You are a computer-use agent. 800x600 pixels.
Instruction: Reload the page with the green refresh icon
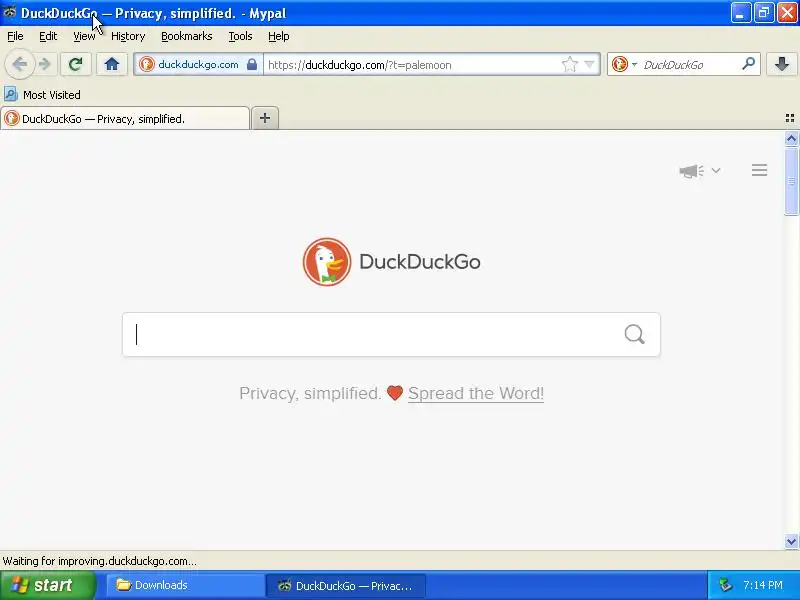click(76, 64)
